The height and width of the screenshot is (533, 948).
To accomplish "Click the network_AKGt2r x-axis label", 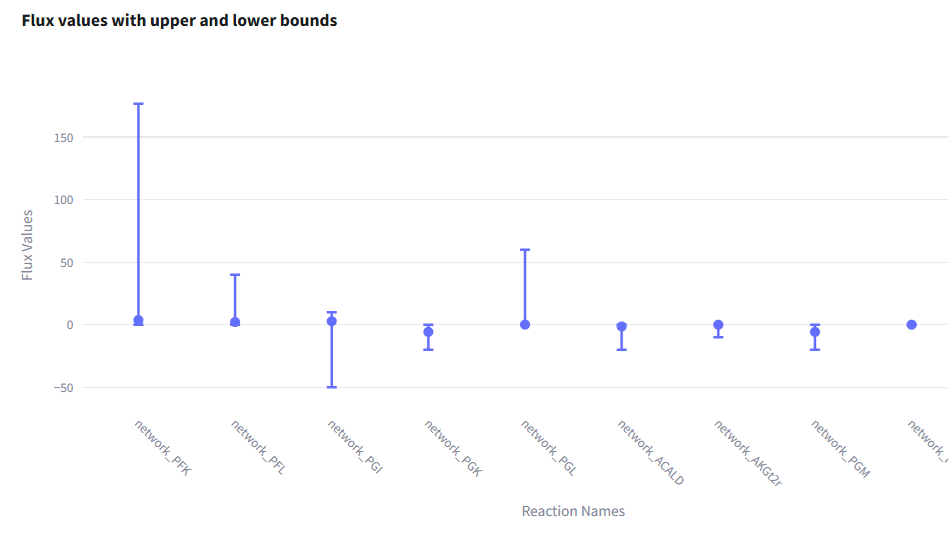I will pyautogui.click(x=747, y=452).
